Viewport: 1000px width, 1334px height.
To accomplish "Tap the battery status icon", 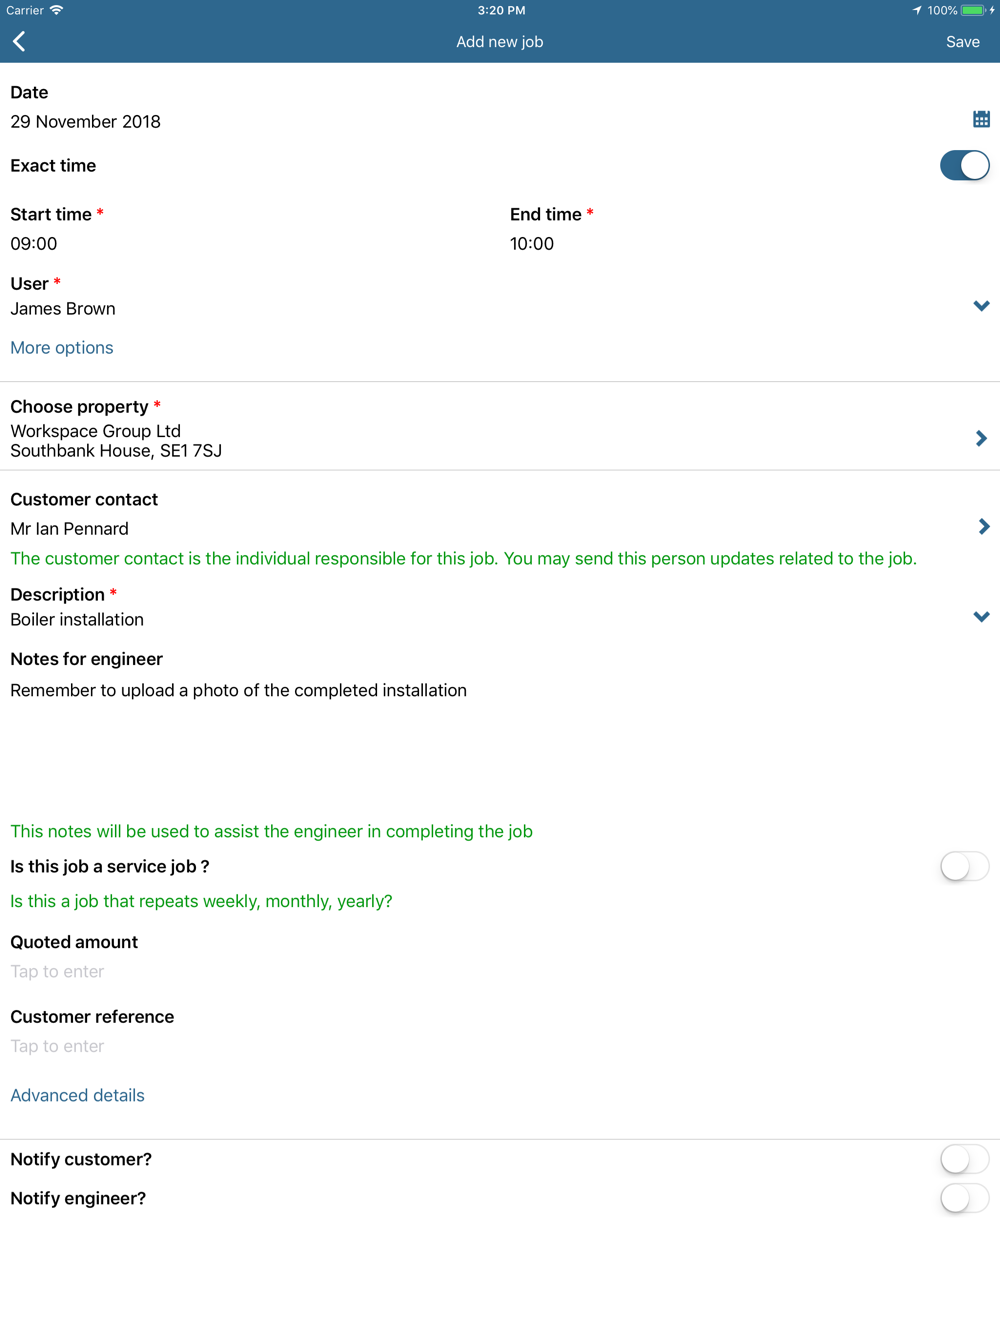I will click(x=973, y=10).
